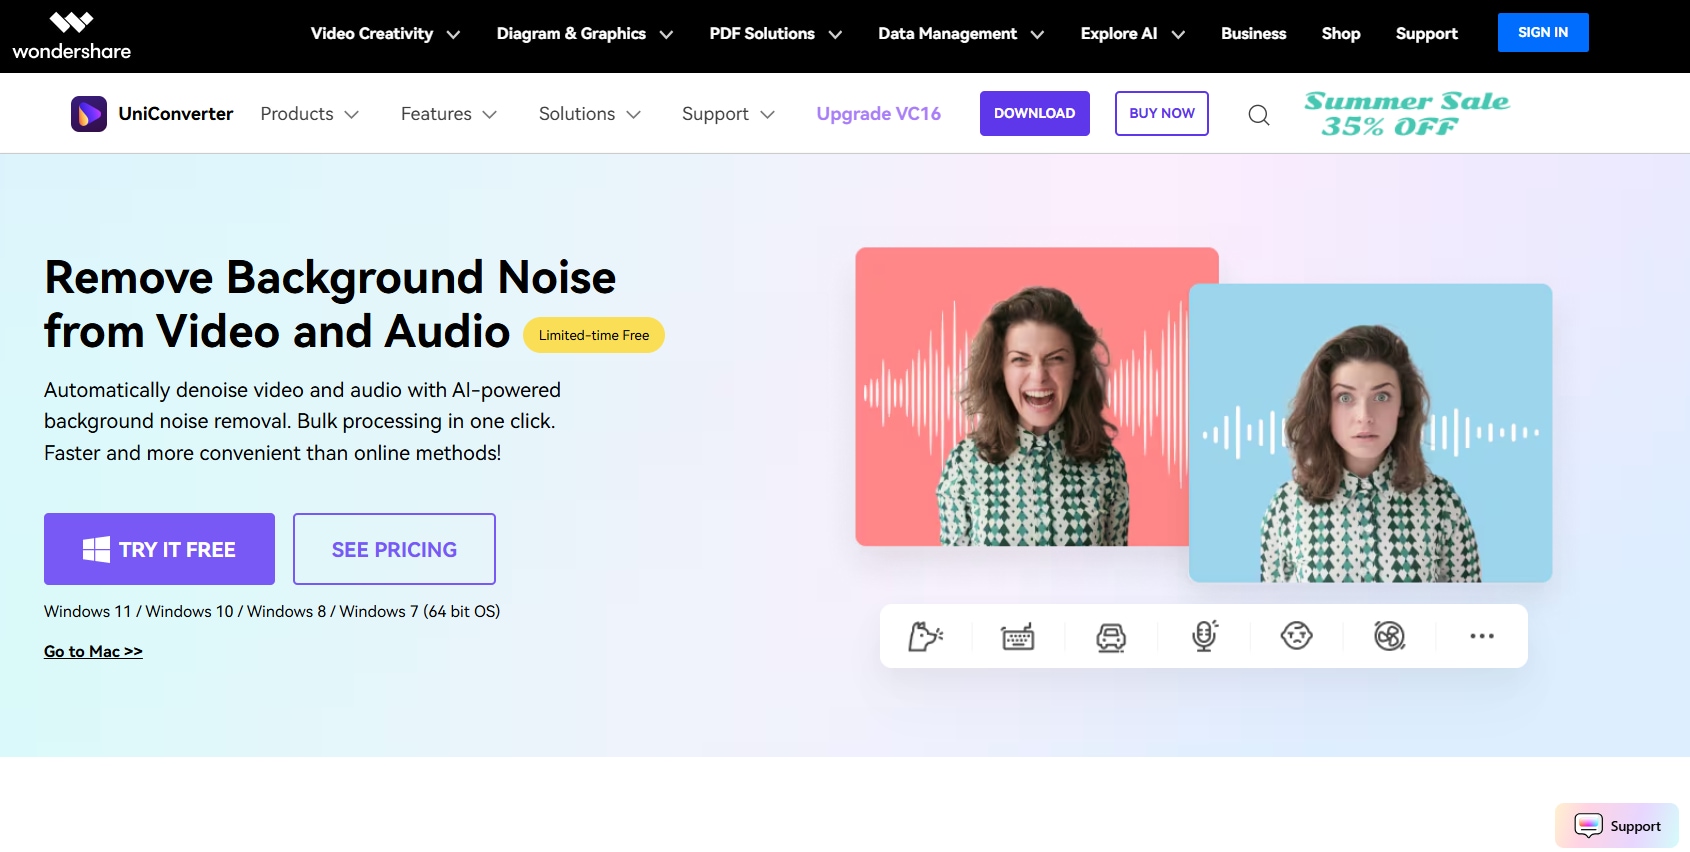Screen dimensions: 1690x852
Task: Select the car traffic noise icon
Action: (x=1111, y=636)
